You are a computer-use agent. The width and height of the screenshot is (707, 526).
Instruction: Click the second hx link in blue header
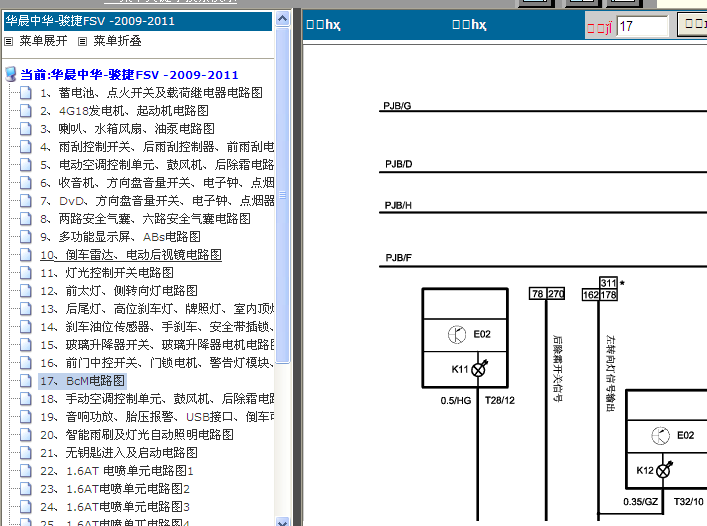[469, 24]
